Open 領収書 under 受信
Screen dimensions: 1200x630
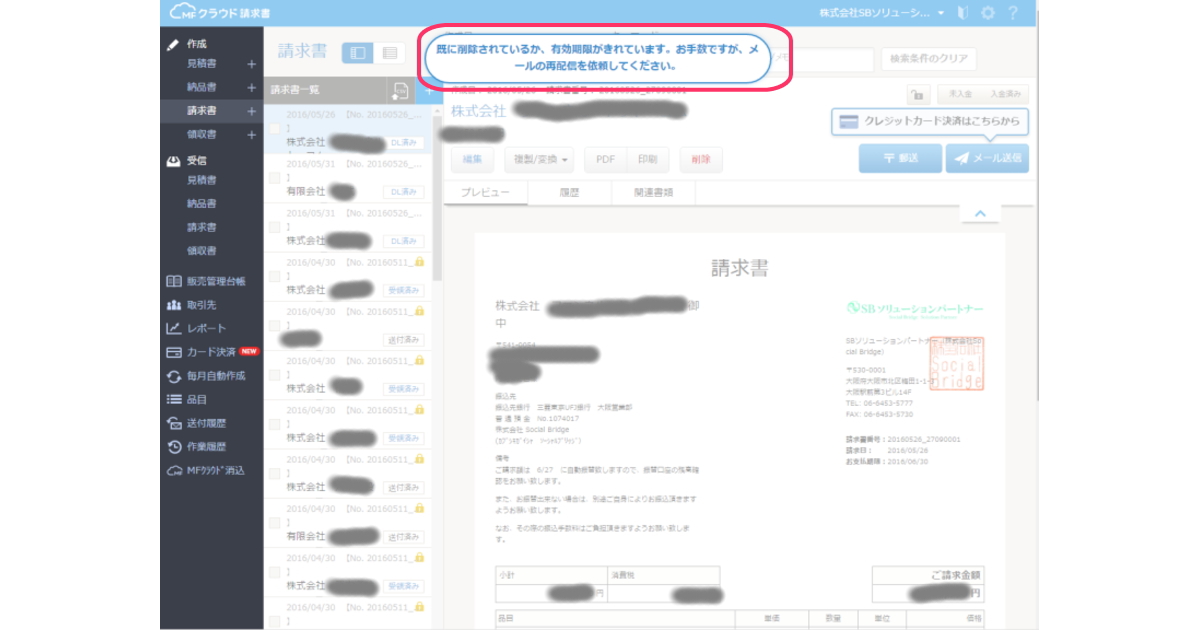point(202,251)
